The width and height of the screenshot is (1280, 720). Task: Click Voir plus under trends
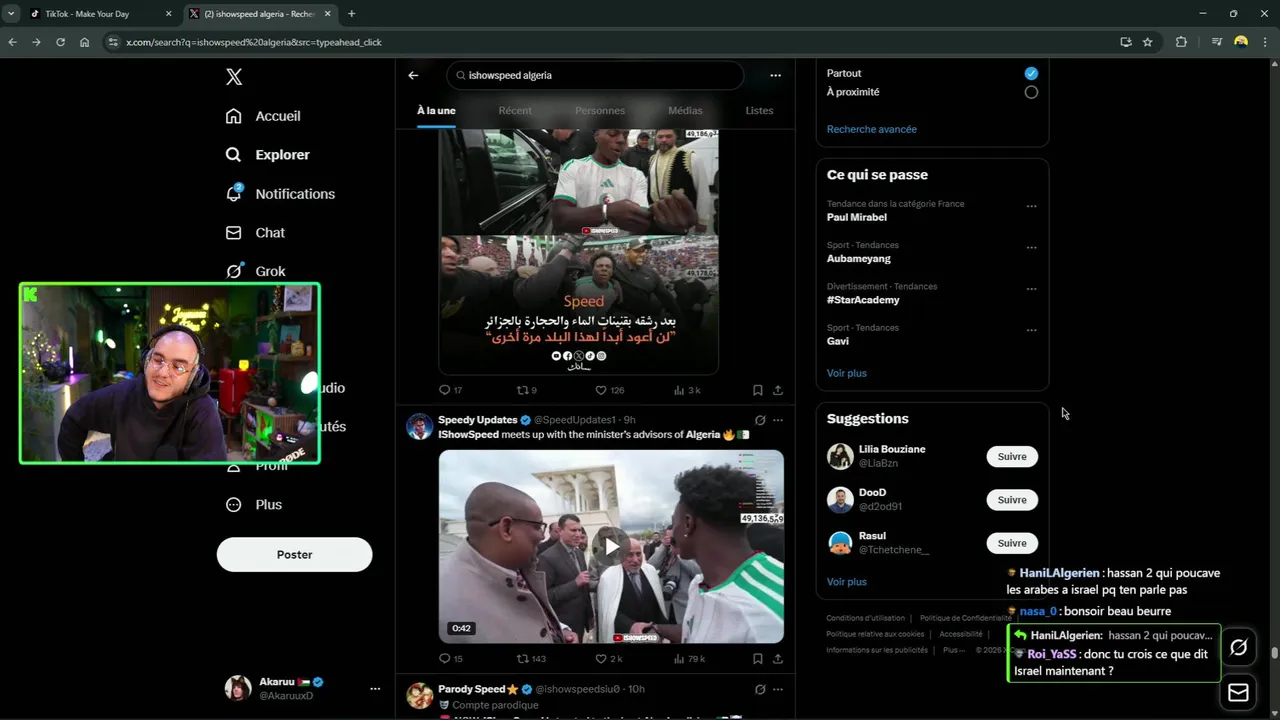click(x=846, y=373)
